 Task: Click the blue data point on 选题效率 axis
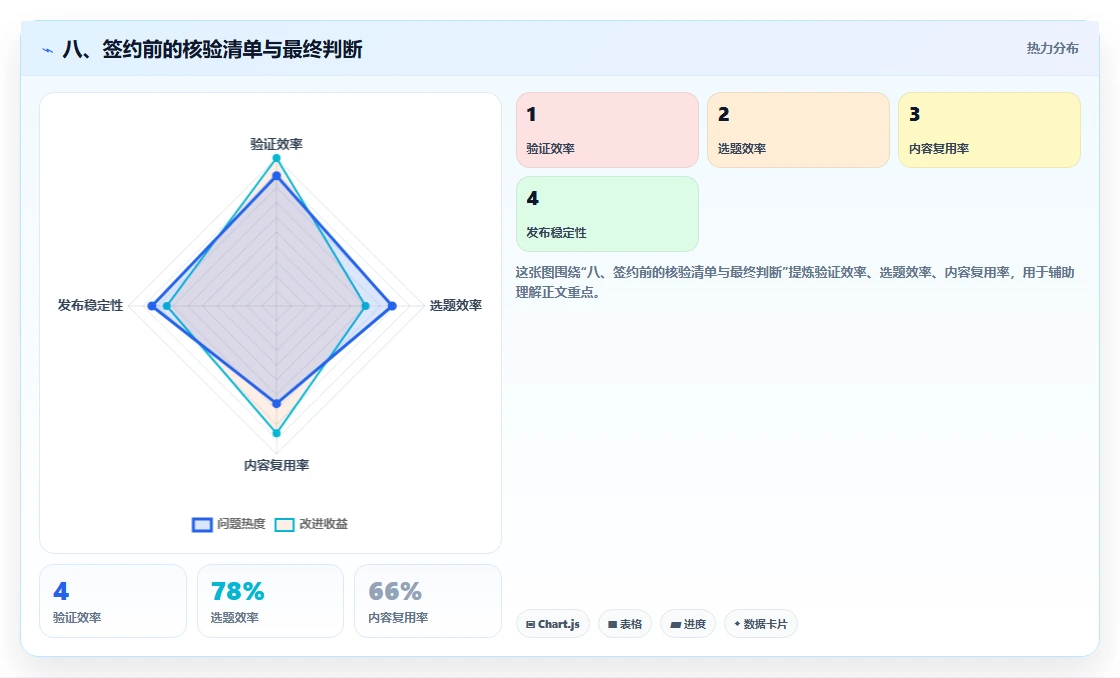[x=392, y=306]
